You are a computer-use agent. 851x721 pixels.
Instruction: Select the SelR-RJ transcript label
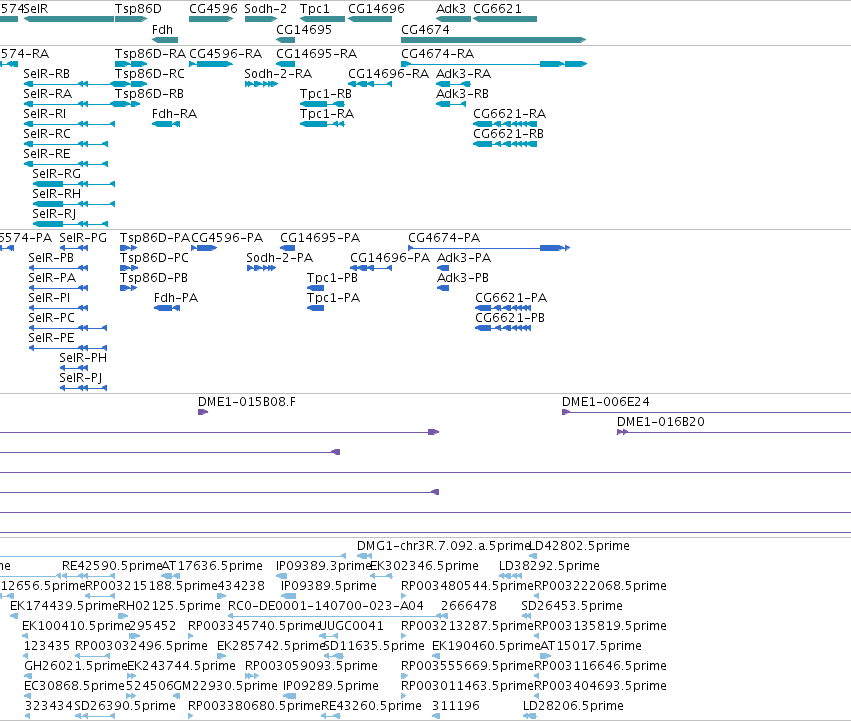coord(54,213)
